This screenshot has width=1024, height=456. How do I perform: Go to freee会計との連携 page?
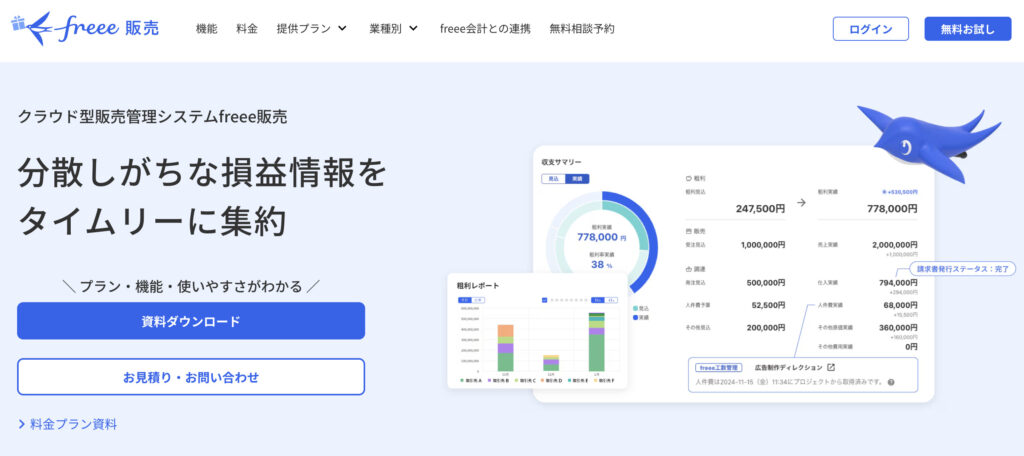tap(485, 29)
